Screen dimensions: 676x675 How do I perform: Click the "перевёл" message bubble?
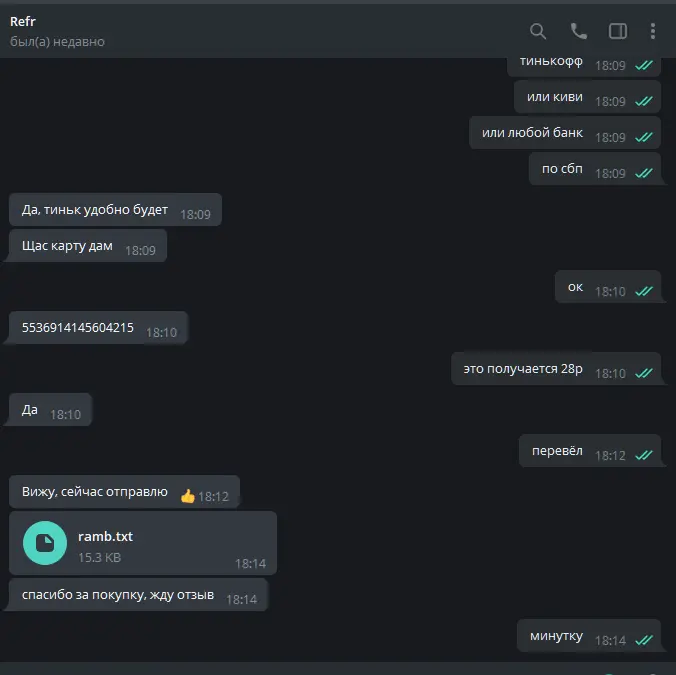pyautogui.click(x=589, y=451)
